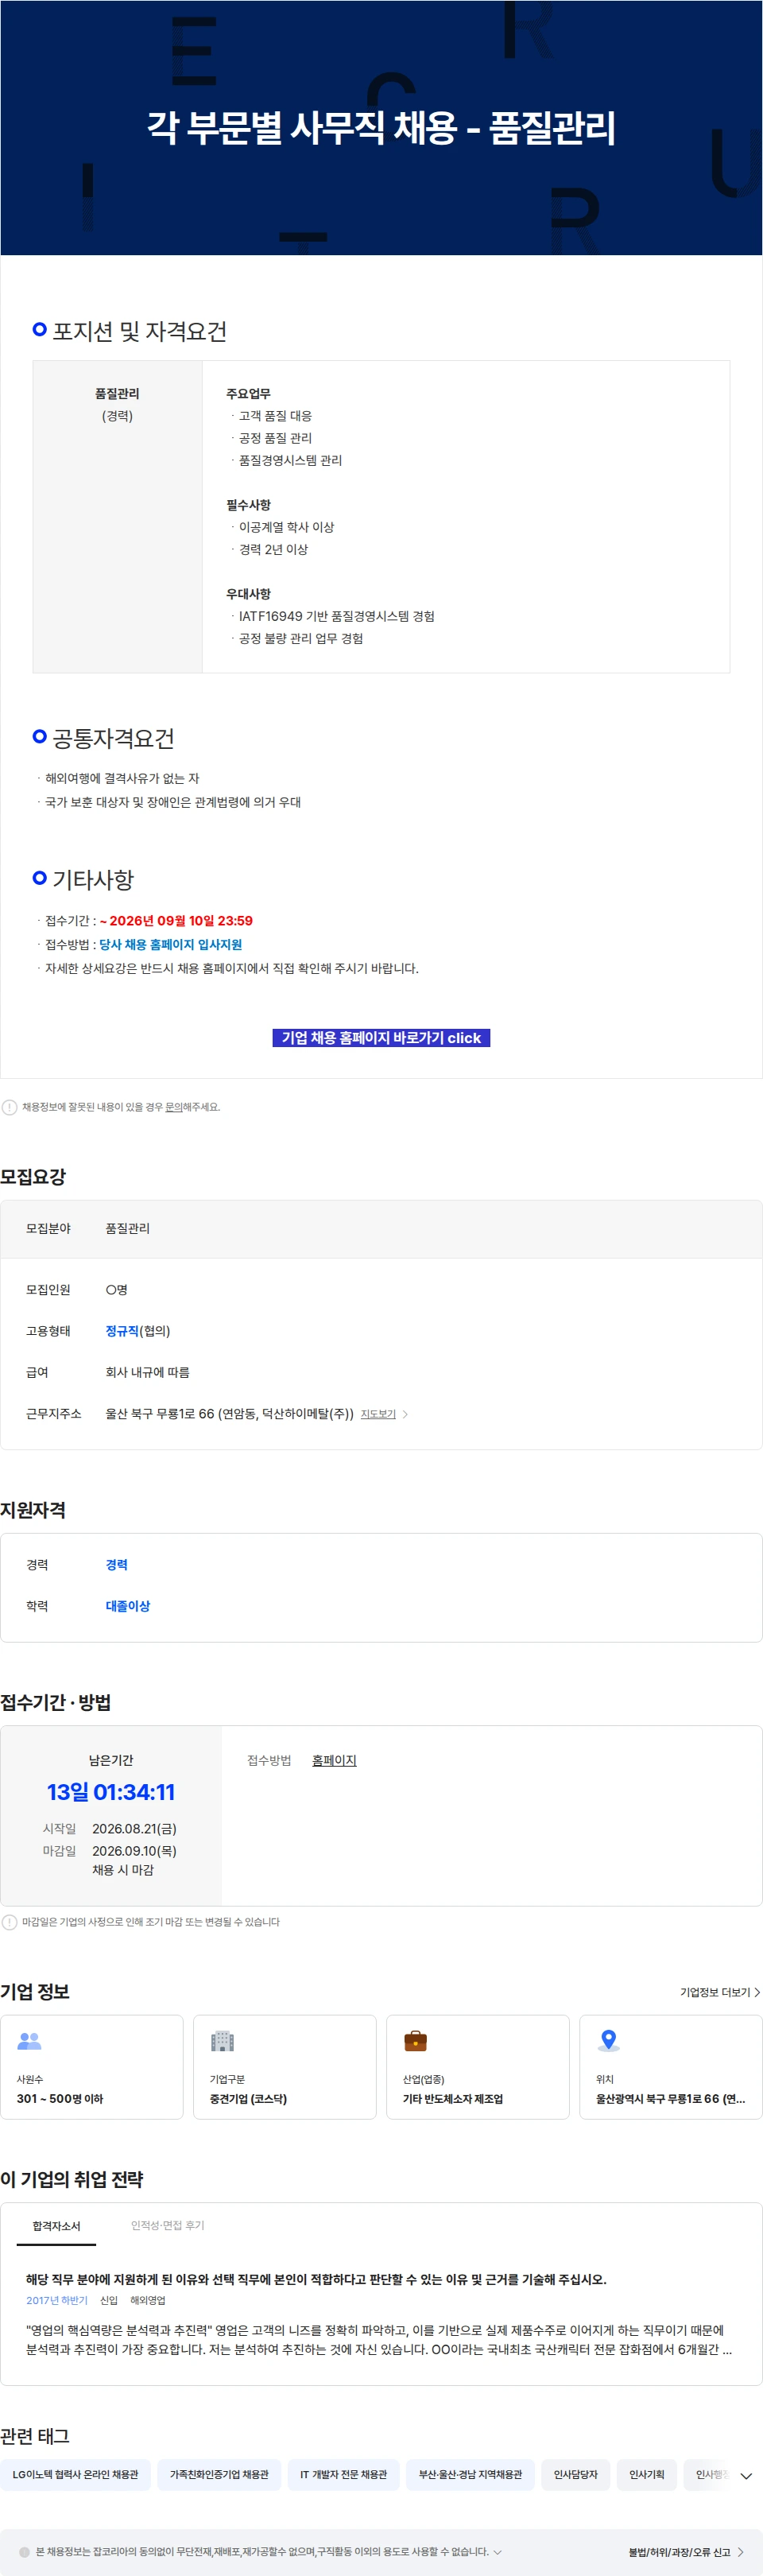Click the employee count people icon

click(30, 2040)
